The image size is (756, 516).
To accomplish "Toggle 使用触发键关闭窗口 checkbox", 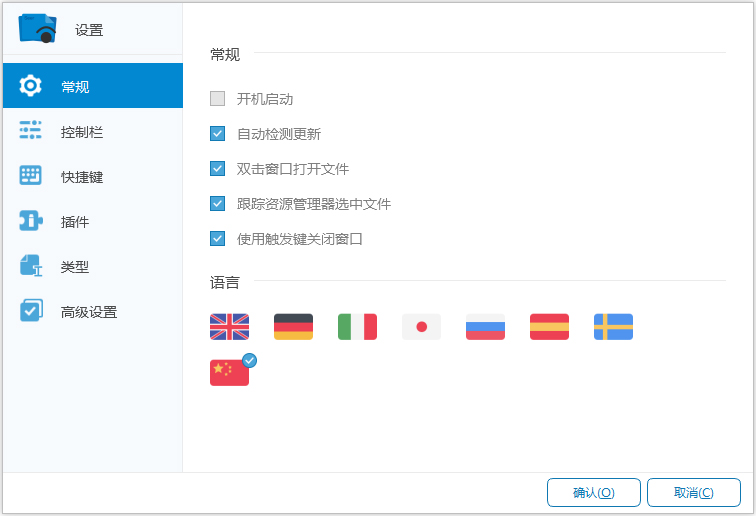I will coord(218,239).
